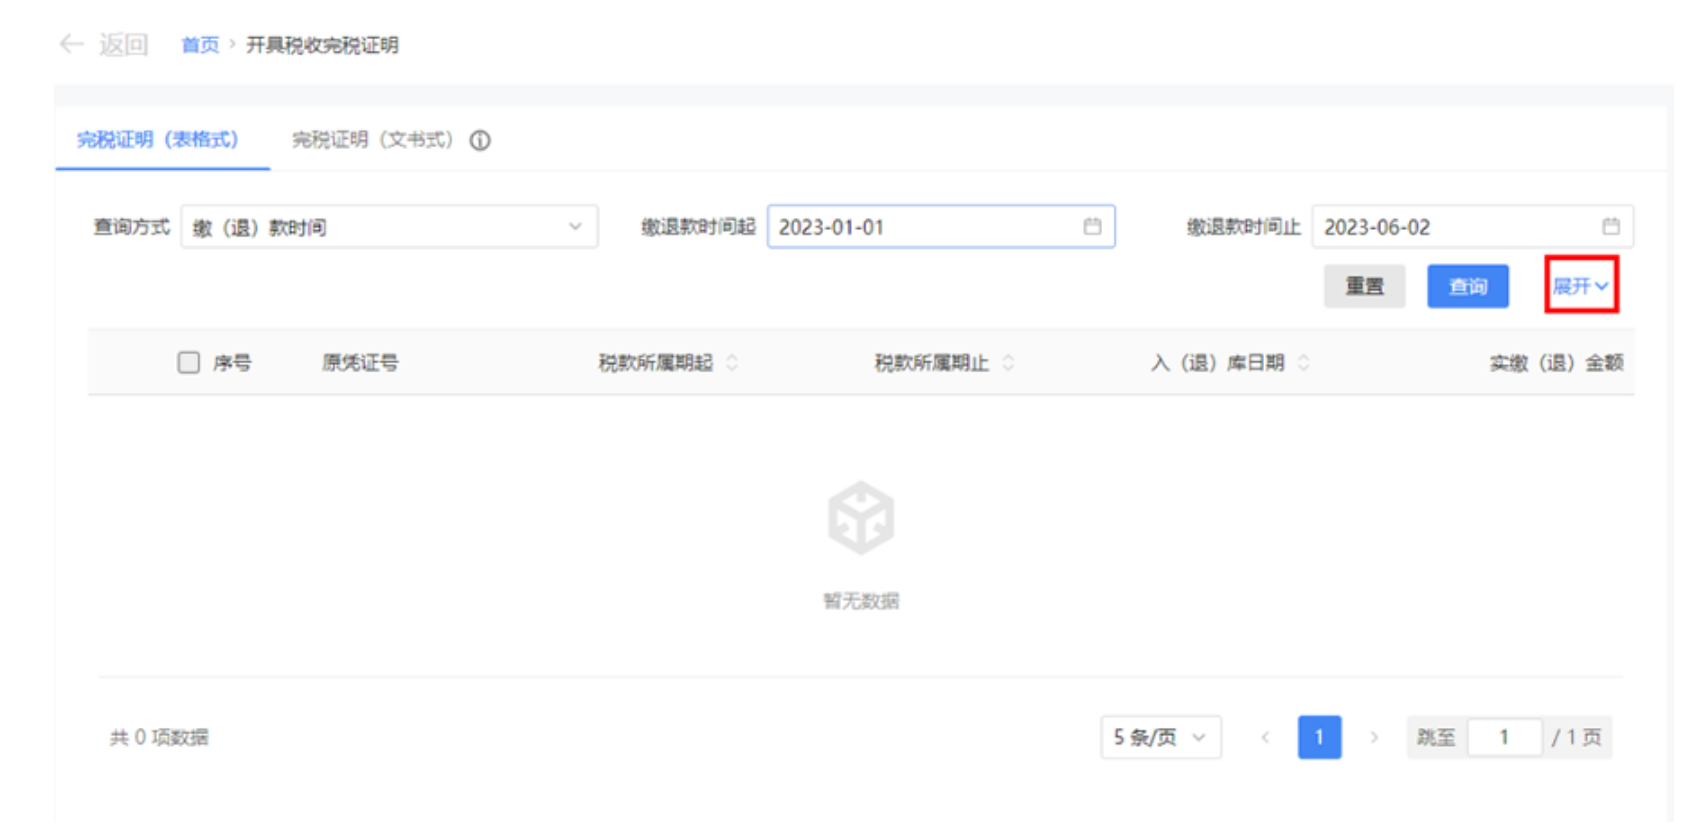Go to previous page arrow
This screenshot has width=1704, height=825.
[x=1265, y=737]
